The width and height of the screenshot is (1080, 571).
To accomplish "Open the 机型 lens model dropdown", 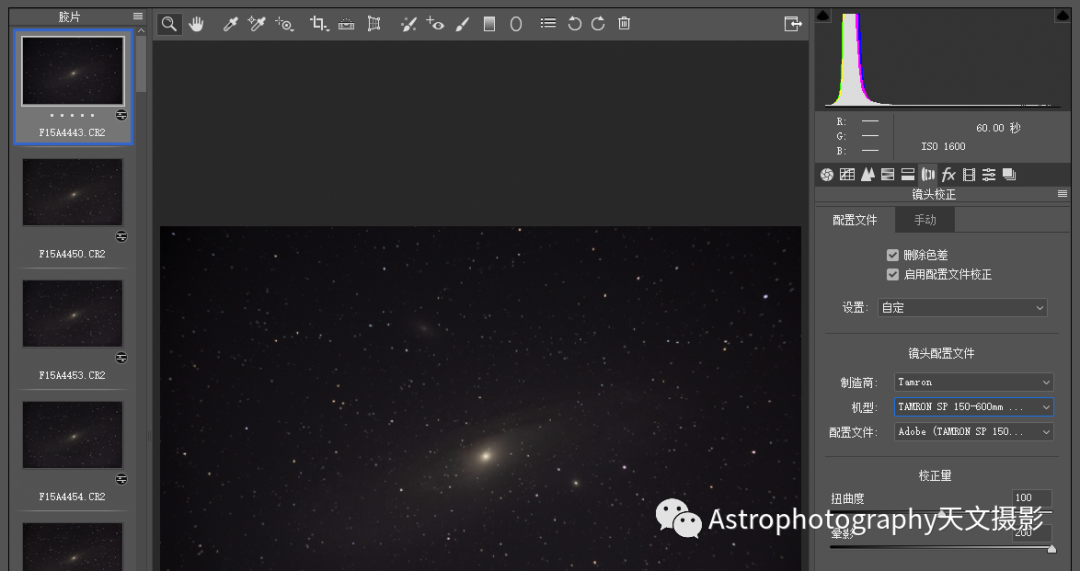I will coord(973,406).
